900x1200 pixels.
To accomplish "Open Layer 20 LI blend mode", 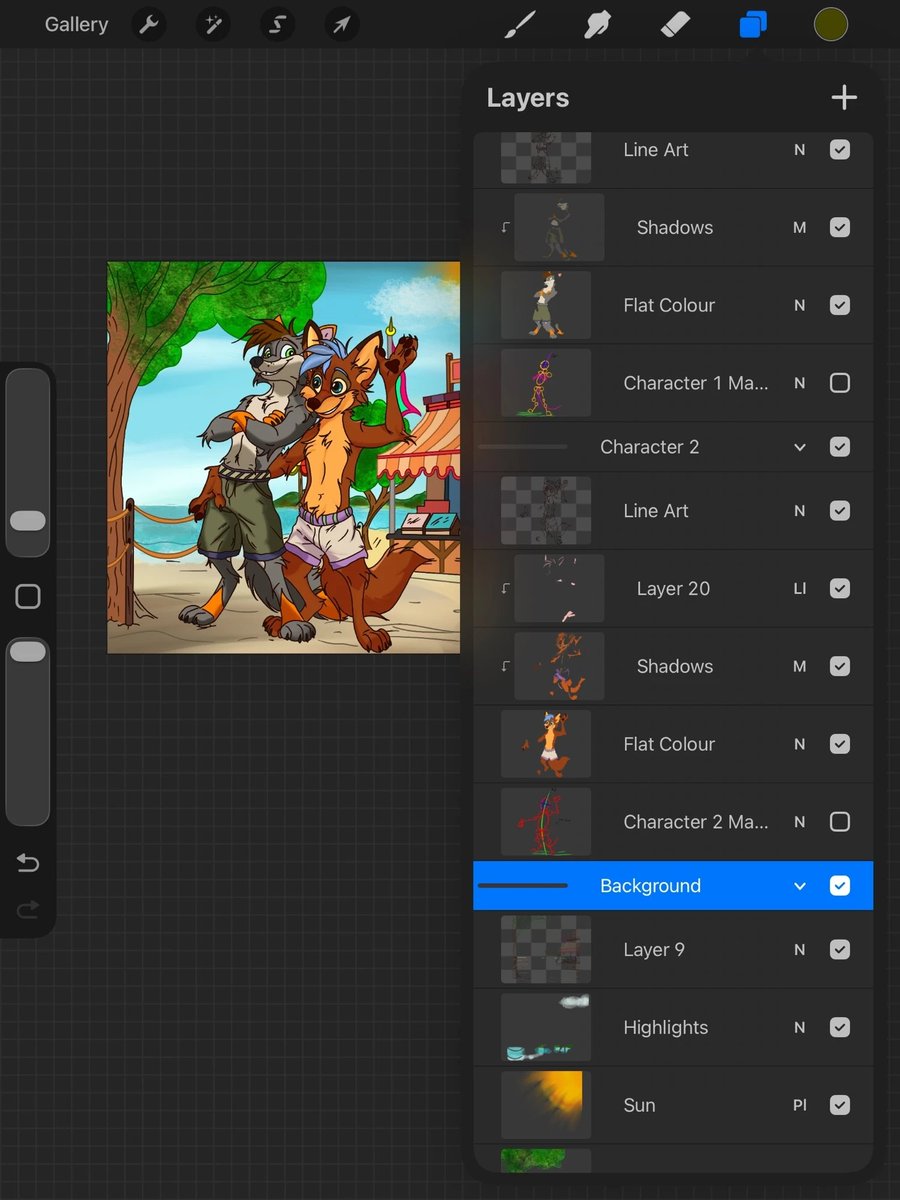I will click(x=800, y=588).
